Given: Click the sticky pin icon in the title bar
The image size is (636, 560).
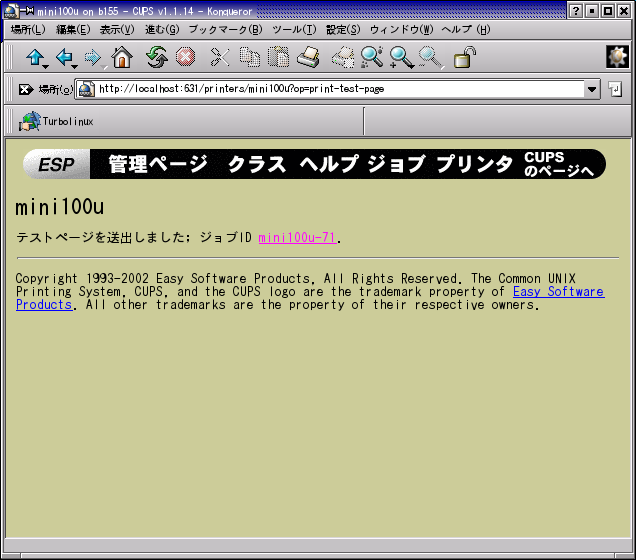Looking at the screenshot, I should pos(28,11).
